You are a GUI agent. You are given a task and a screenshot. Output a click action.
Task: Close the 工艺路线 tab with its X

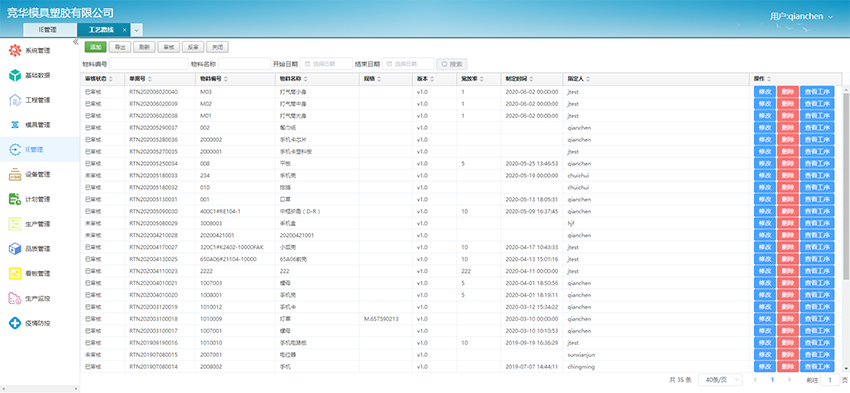[x=125, y=30]
